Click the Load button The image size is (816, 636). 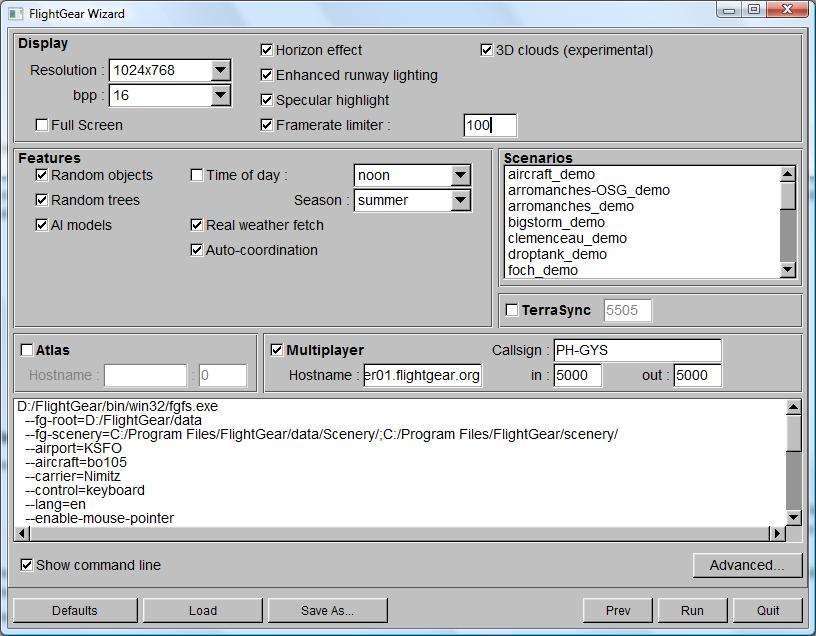click(x=203, y=610)
